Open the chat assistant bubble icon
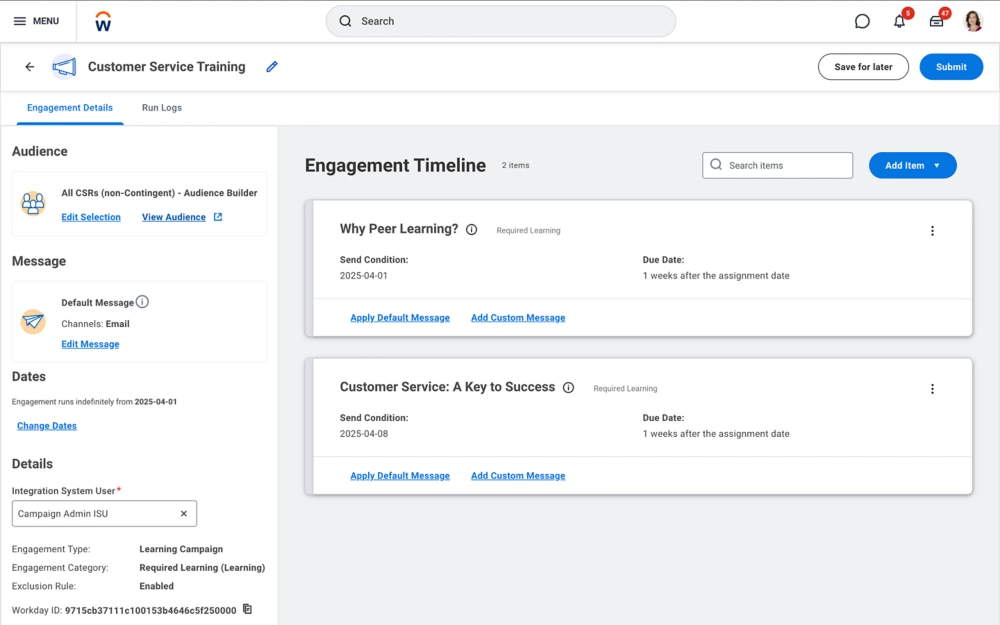Viewport: 1000px width, 625px height. (x=862, y=21)
